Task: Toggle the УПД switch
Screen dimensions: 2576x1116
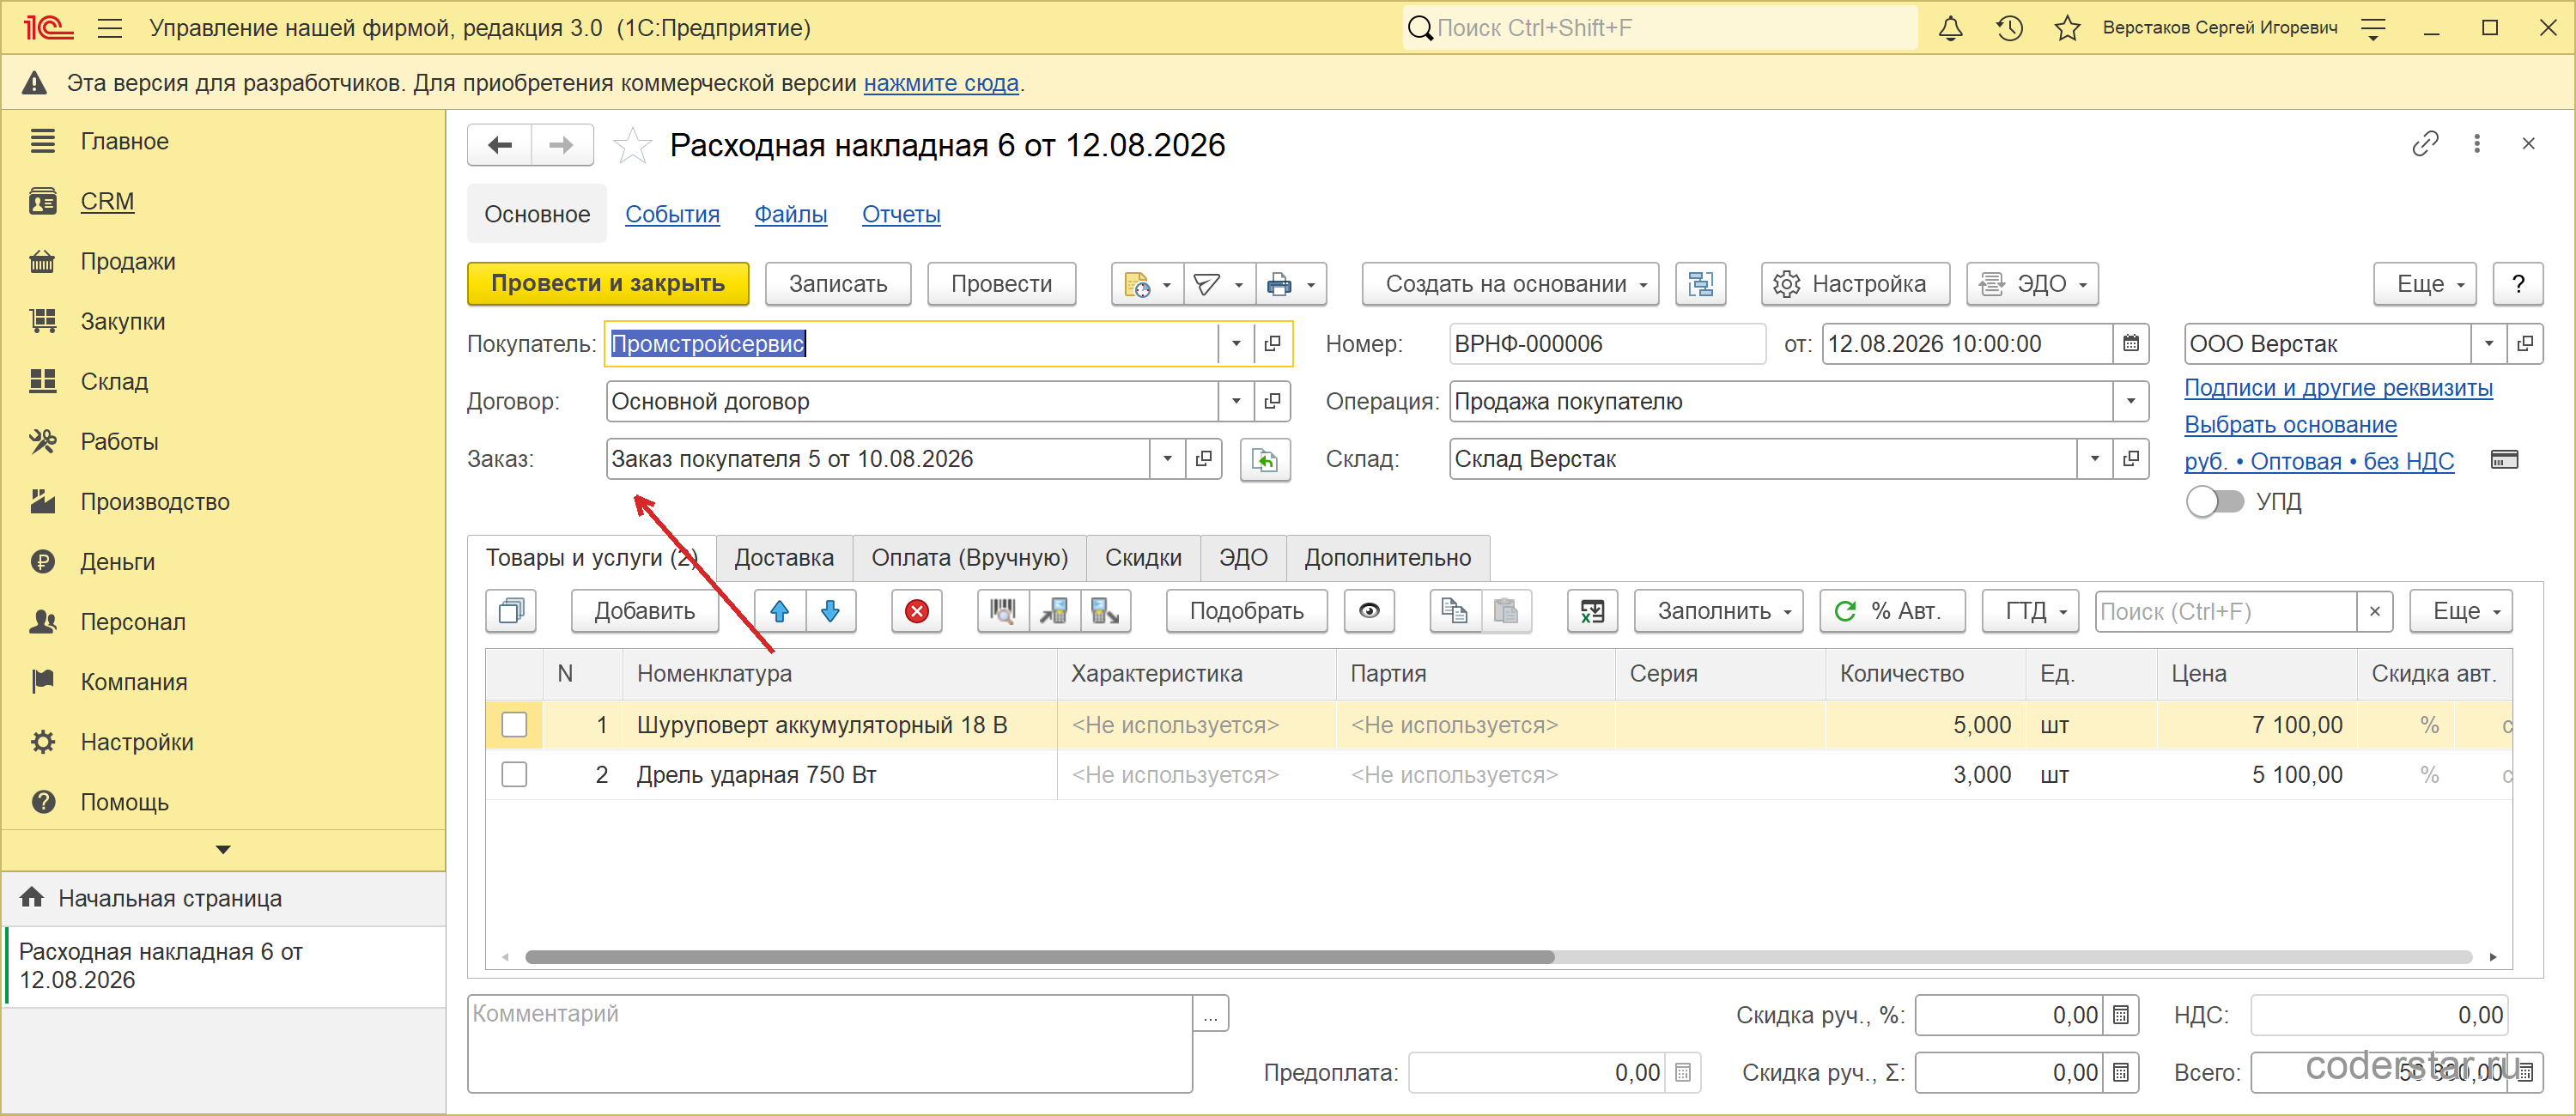Action: coord(2214,501)
